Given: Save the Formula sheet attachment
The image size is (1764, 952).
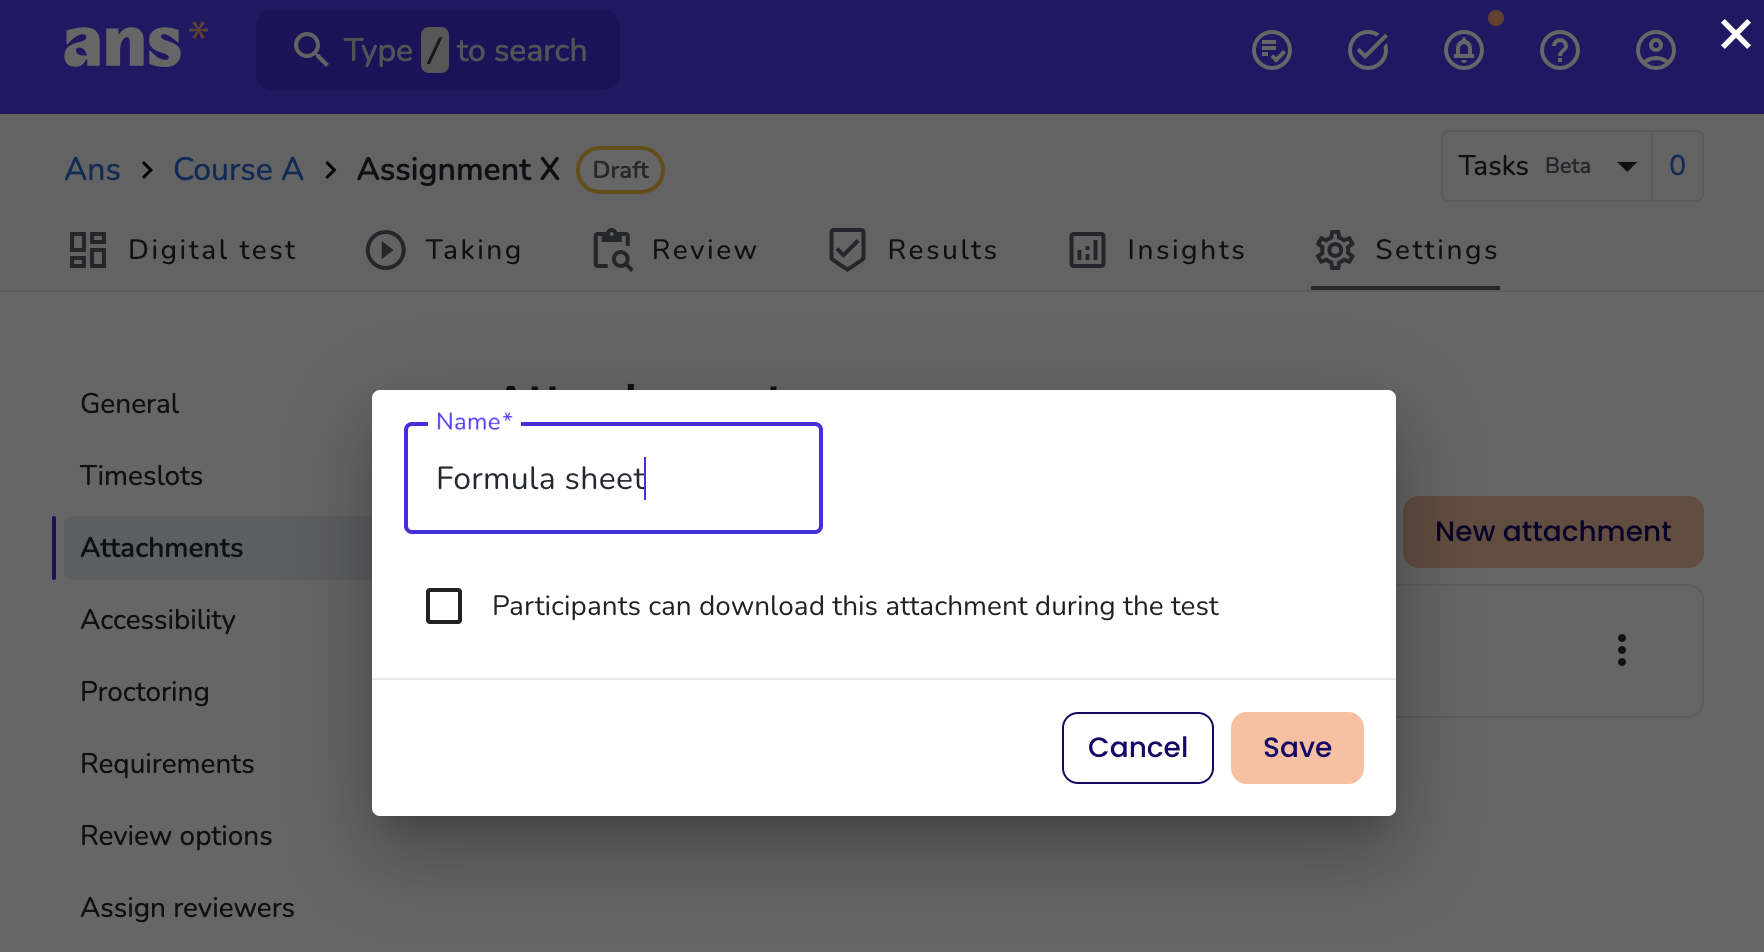Looking at the screenshot, I should pyautogui.click(x=1297, y=748).
